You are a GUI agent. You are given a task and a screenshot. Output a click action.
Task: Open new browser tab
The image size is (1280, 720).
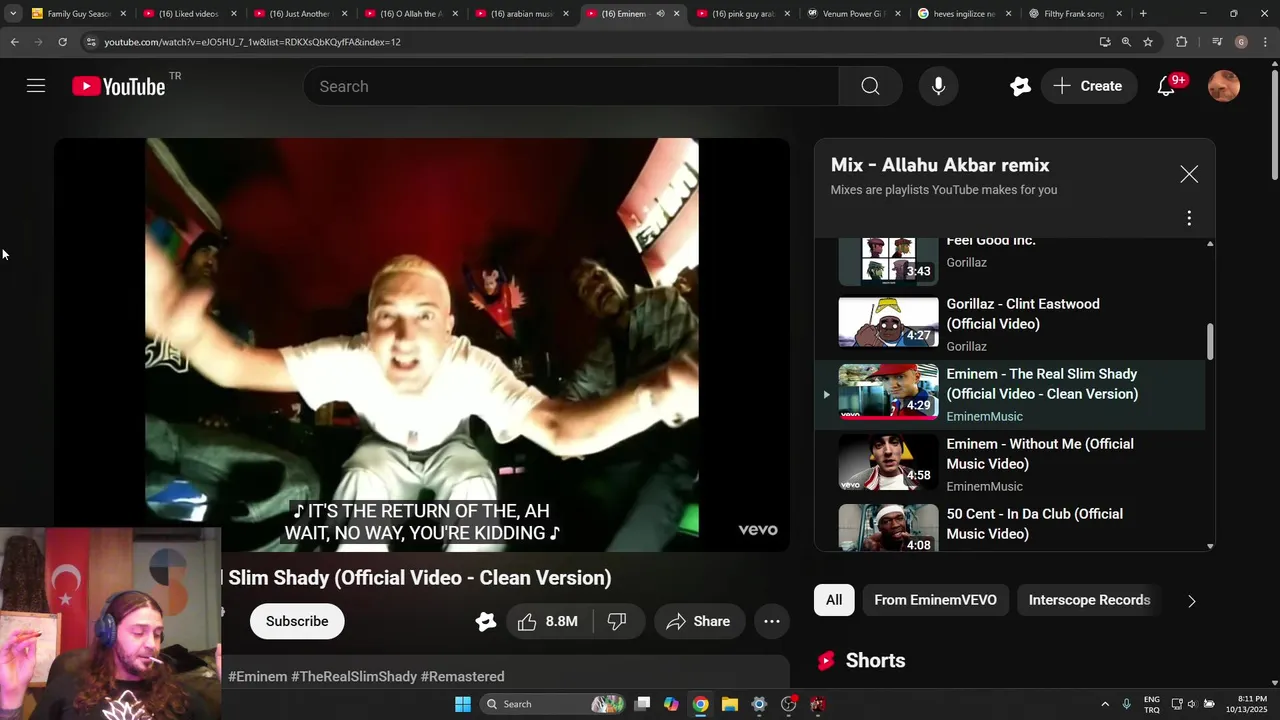[x=1143, y=14]
